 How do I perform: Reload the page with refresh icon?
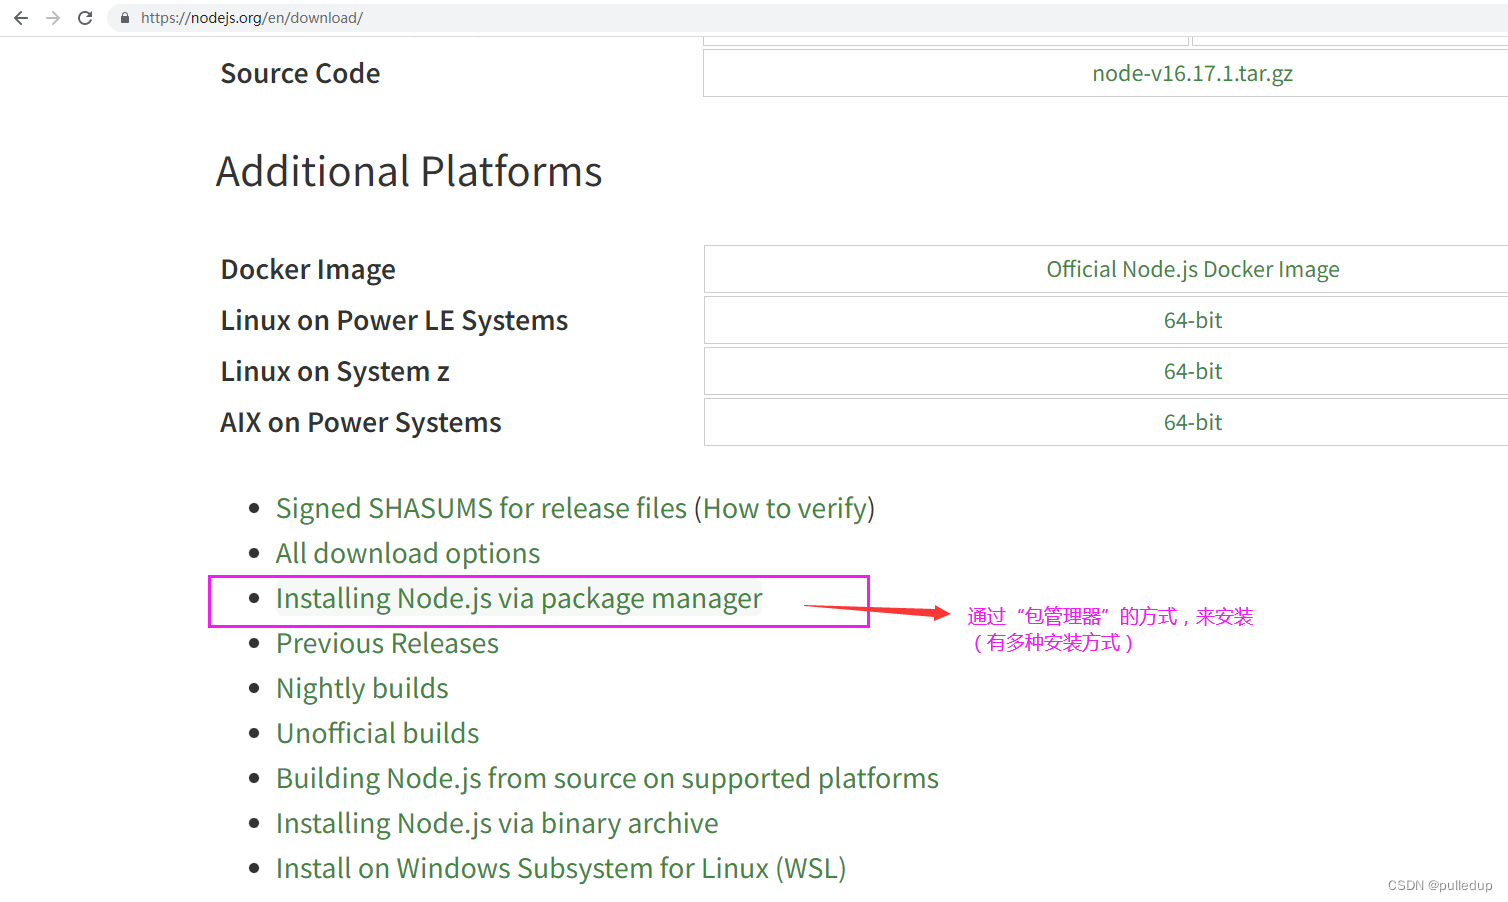85,18
